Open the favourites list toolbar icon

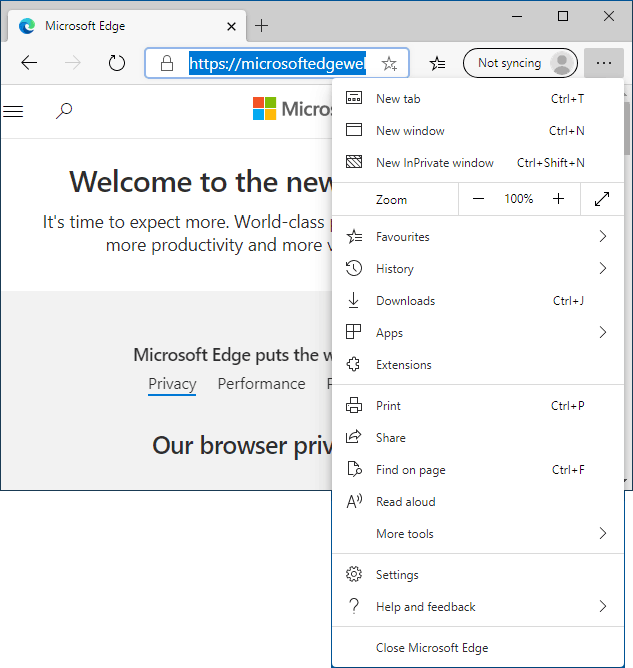coord(437,63)
